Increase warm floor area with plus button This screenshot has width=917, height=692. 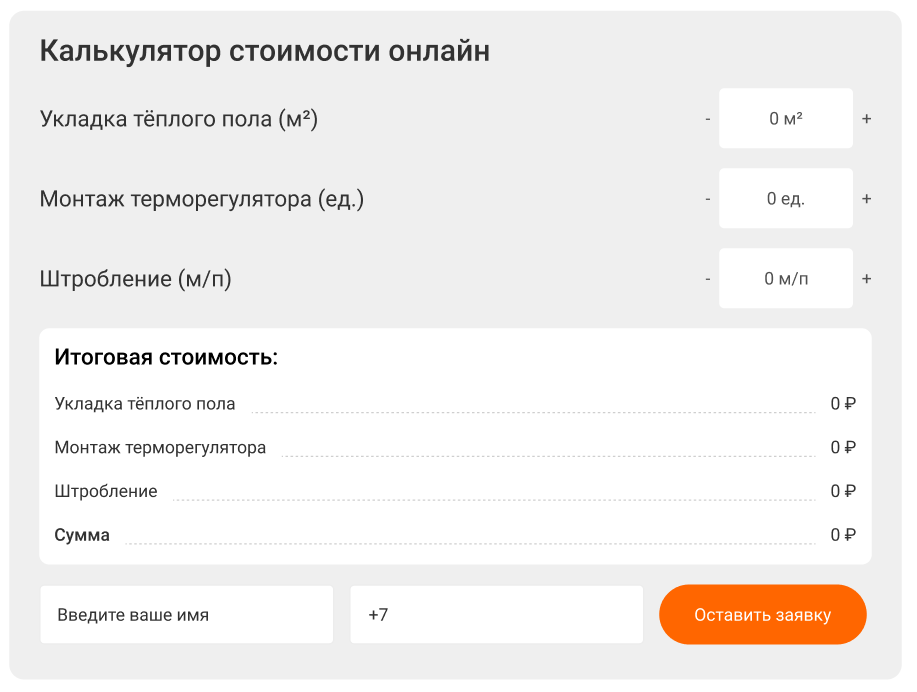click(x=866, y=119)
